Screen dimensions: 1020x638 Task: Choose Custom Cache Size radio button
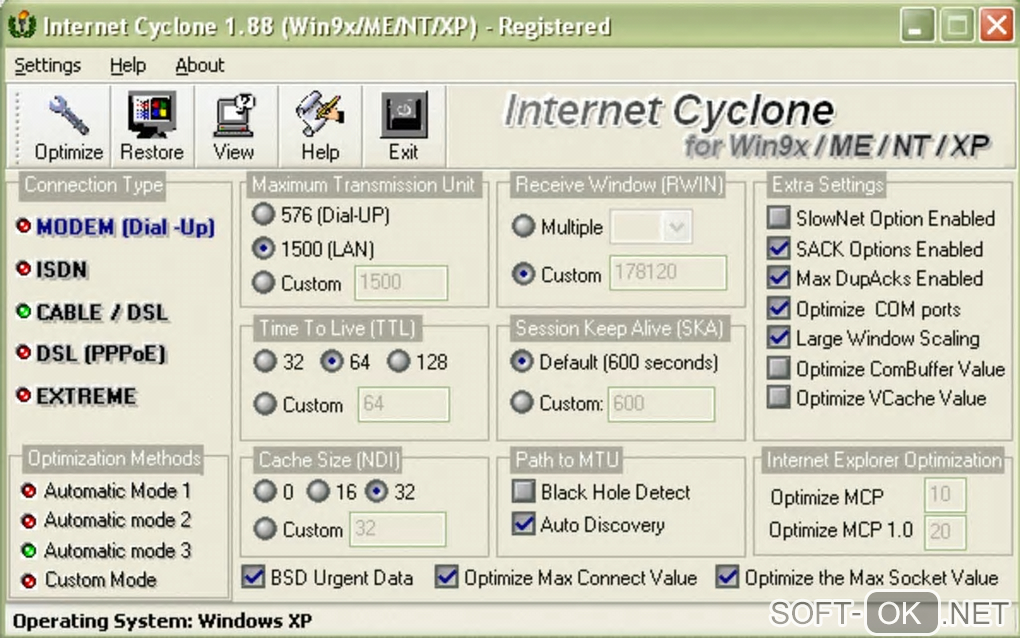[265, 529]
